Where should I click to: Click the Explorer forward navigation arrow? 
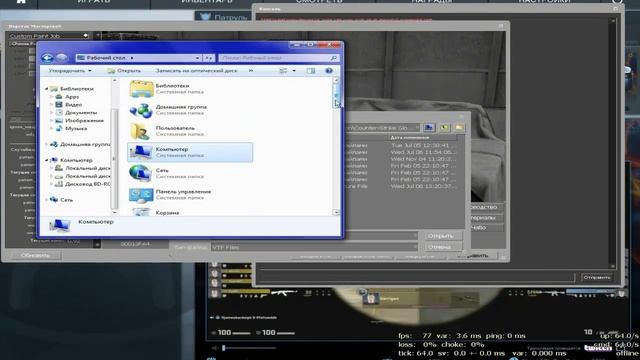pos(62,58)
